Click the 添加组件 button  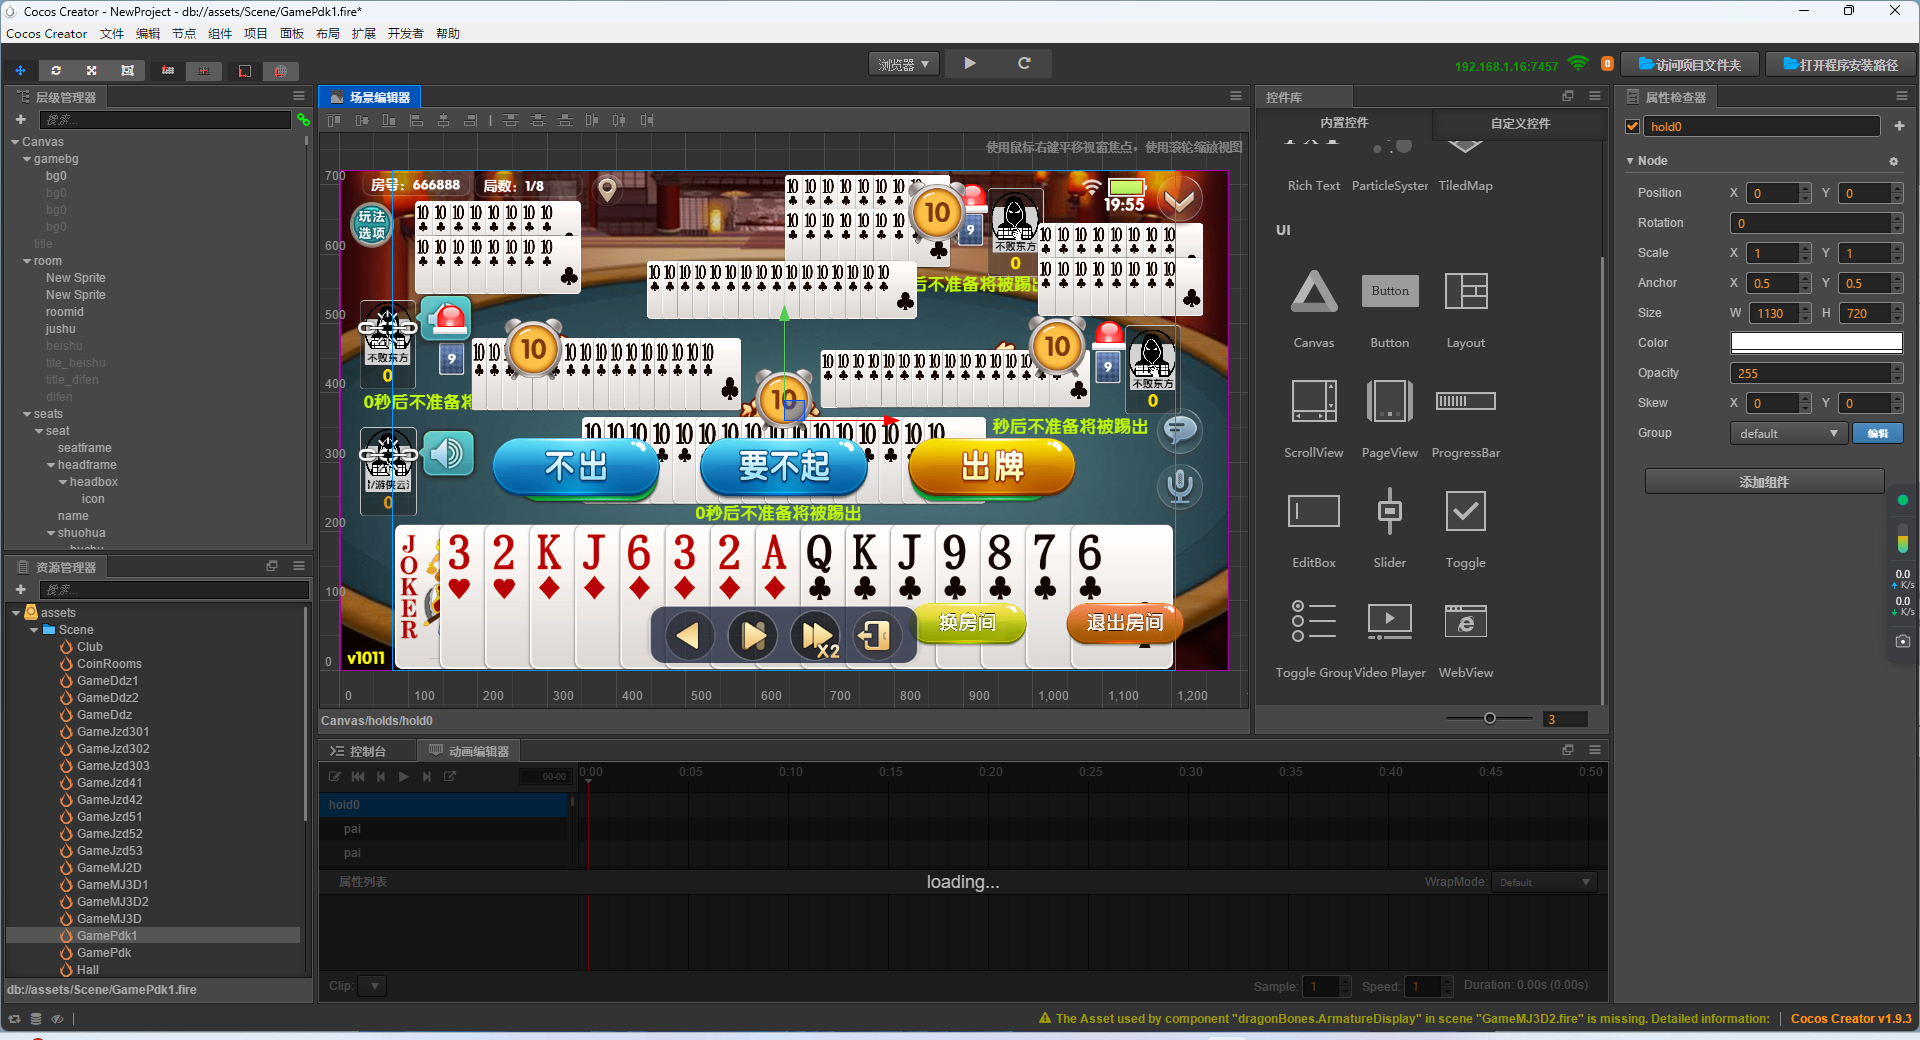[x=1764, y=482]
